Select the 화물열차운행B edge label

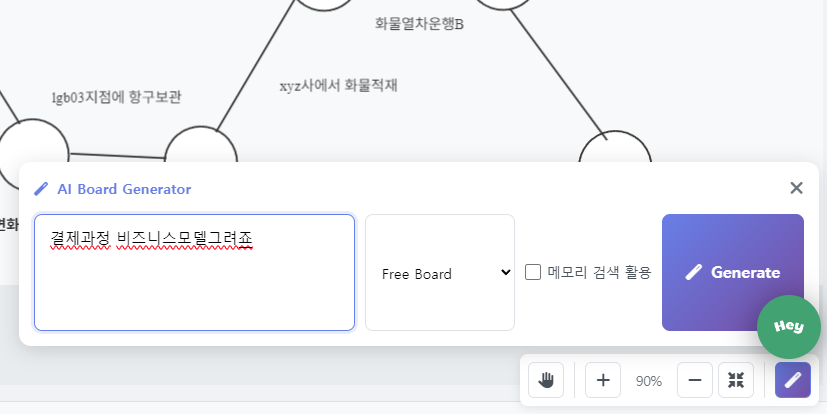[x=418, y=23]
